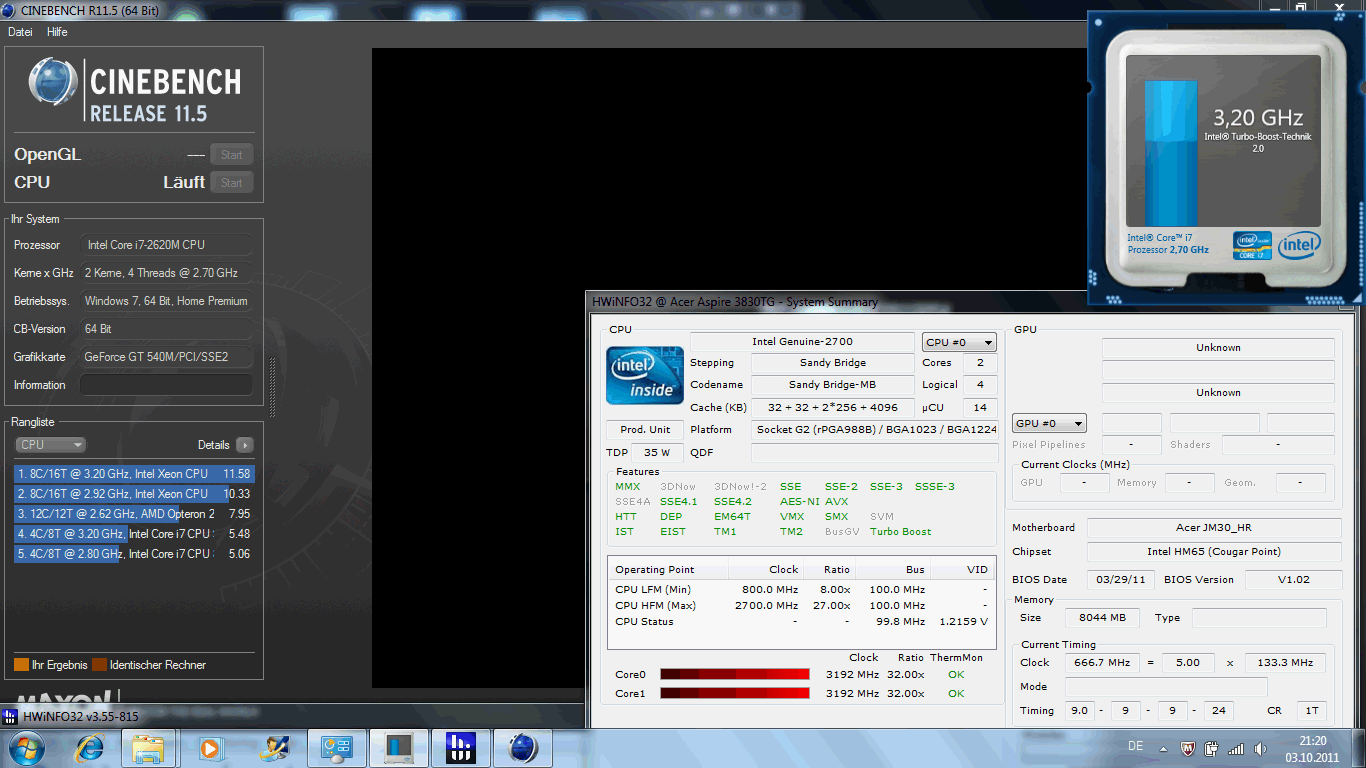
Task: Open the Datei menu in Cinebench
Action: pyautogui.click(x=20, y=32)
